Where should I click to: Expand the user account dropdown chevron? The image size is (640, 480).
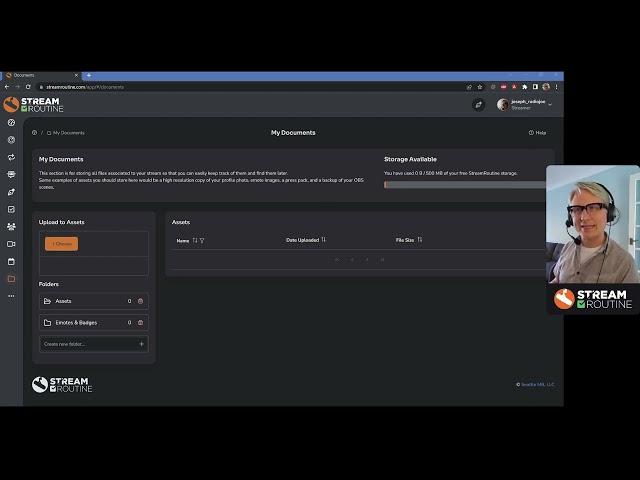pyautogui.click(x=550, y=104)
